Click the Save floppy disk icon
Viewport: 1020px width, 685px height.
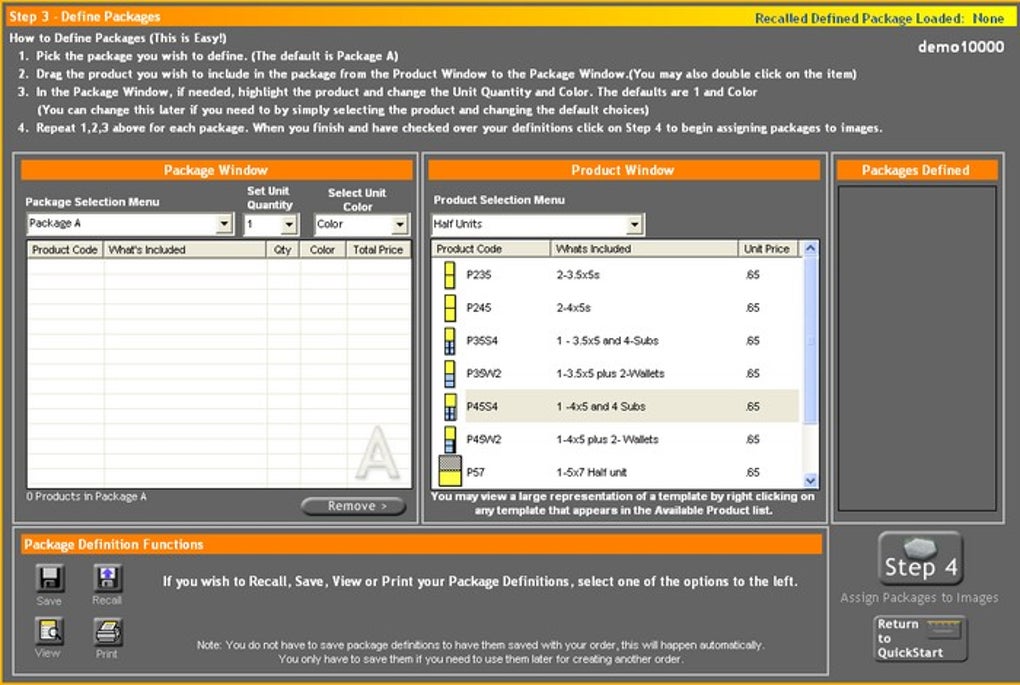tap(49, 578)
